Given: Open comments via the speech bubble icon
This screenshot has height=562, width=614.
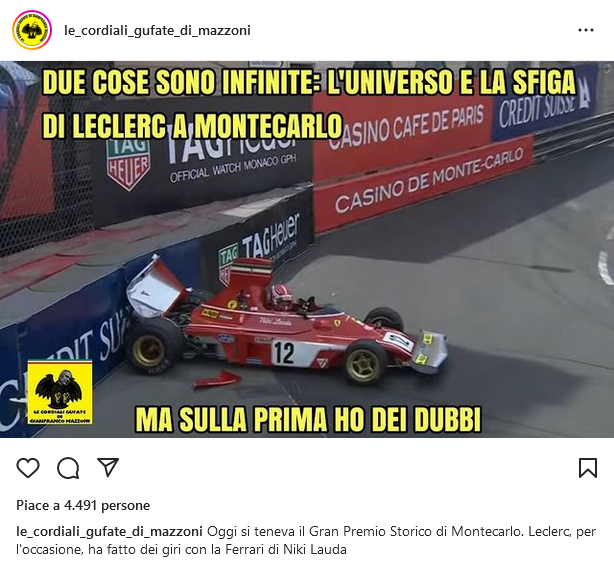Looking at the screenshot, I should pyautogui.click(x=68, y=468).
